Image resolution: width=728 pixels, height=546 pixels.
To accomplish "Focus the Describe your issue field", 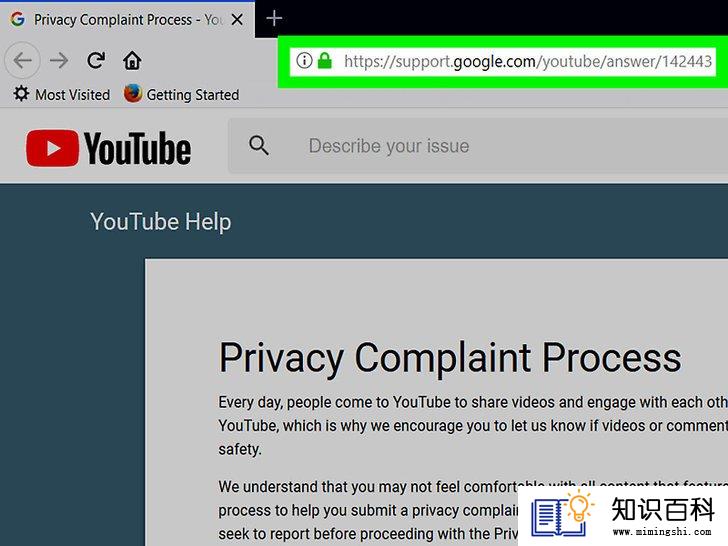I will (478, 146).
